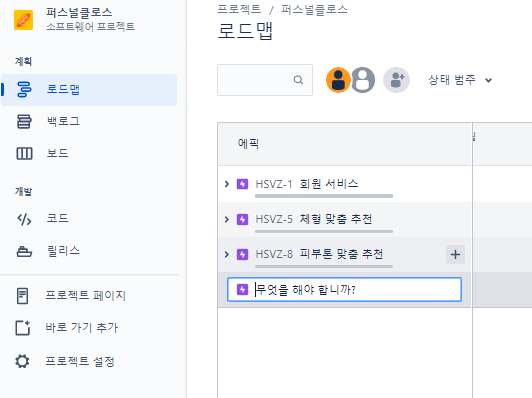Click 바로 가기 추가 shortcut icon
This screenshot has width=532, height=398.
tap(23, 328)
